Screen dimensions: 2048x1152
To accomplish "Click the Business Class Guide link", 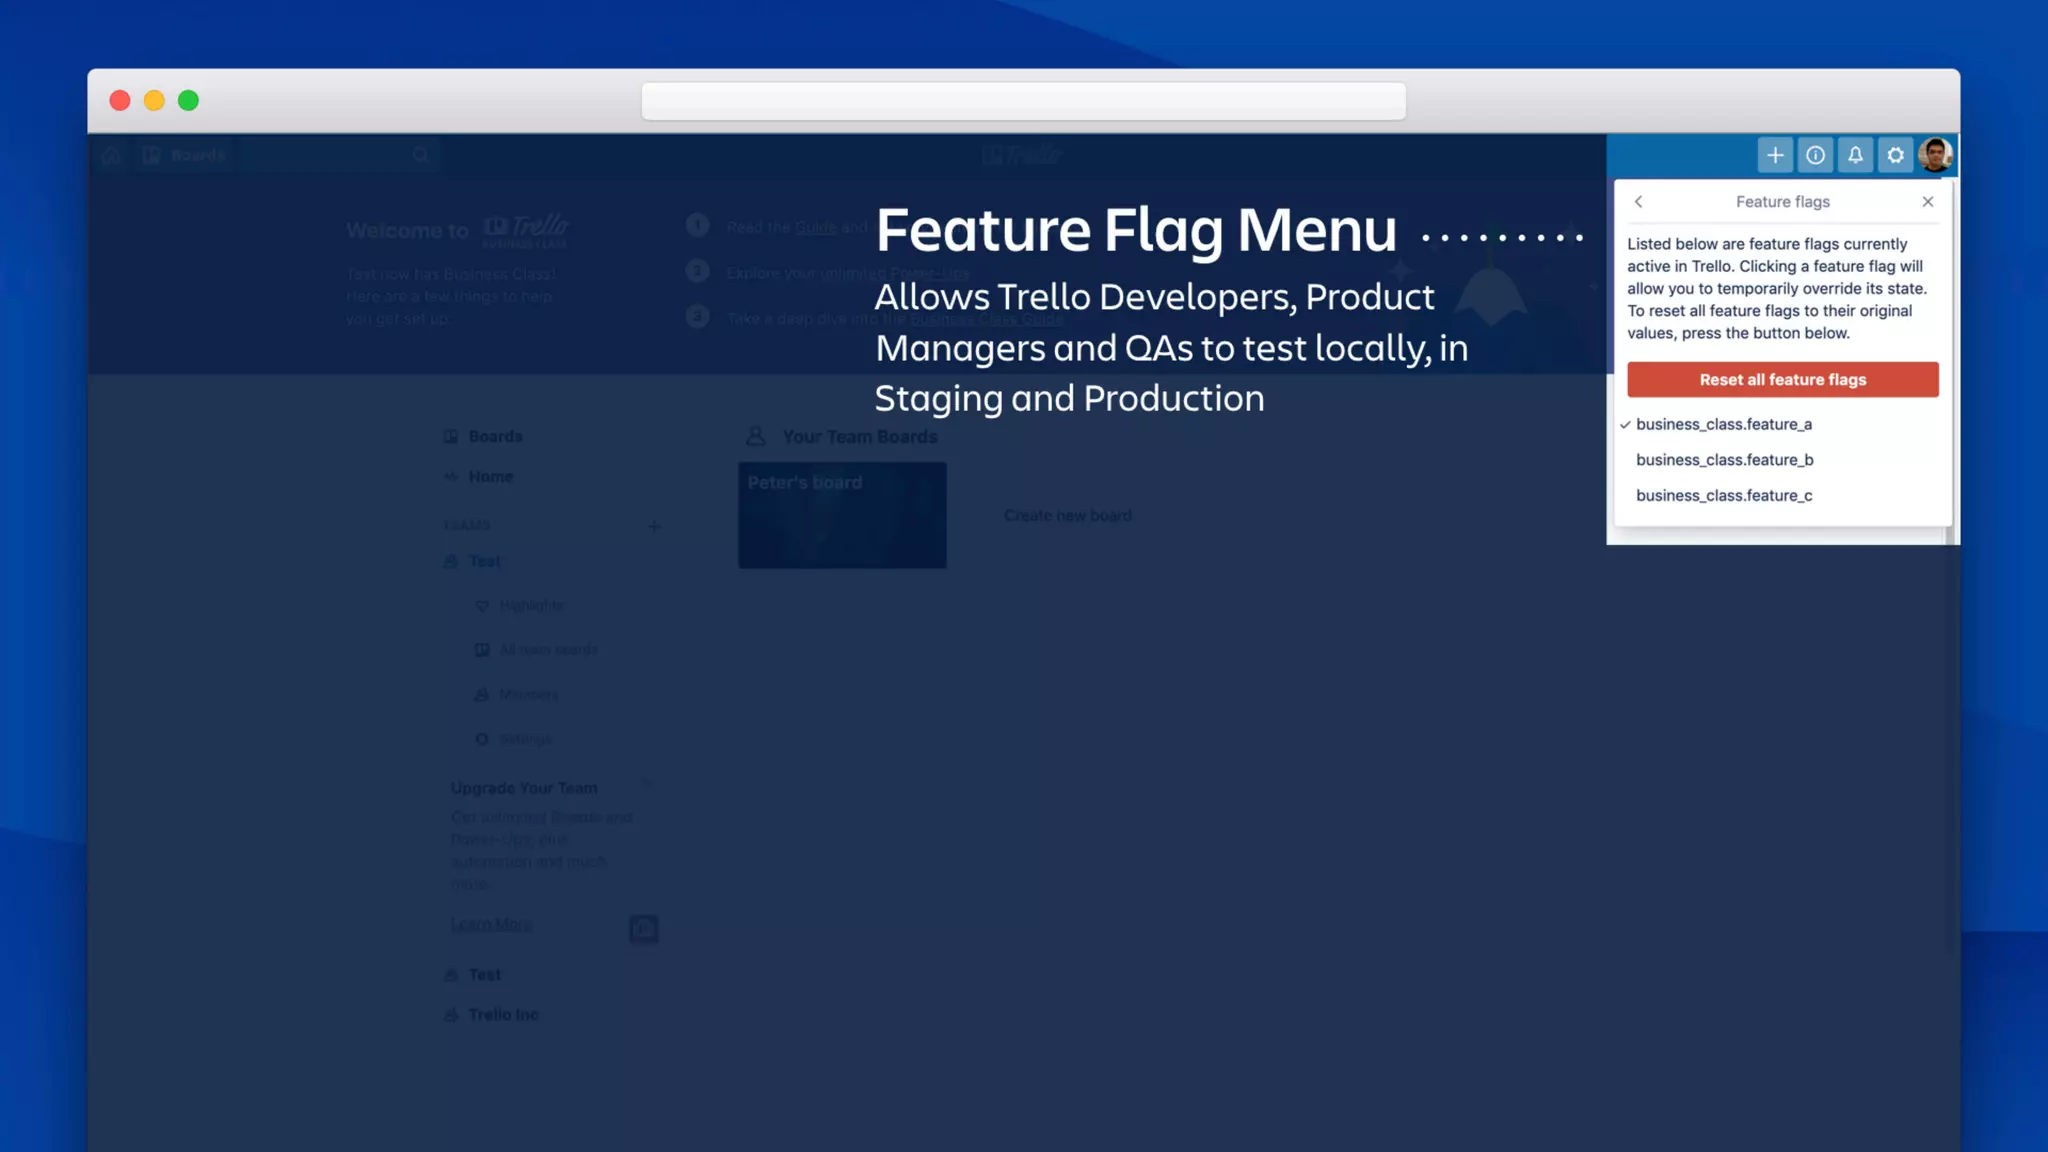I will click(x=985, y=319).
